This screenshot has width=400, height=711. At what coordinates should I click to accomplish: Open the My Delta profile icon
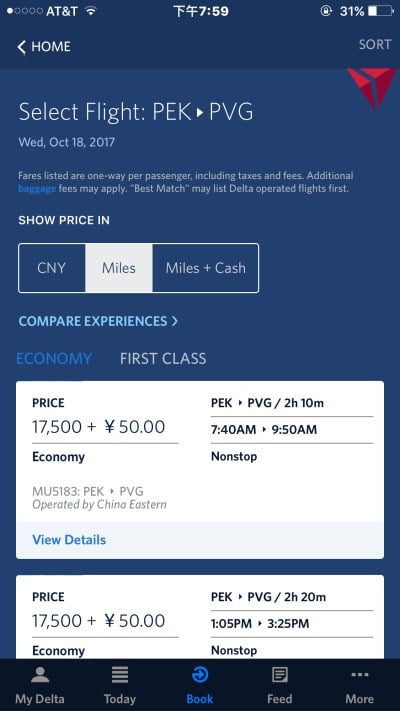[x=40, y=675]
